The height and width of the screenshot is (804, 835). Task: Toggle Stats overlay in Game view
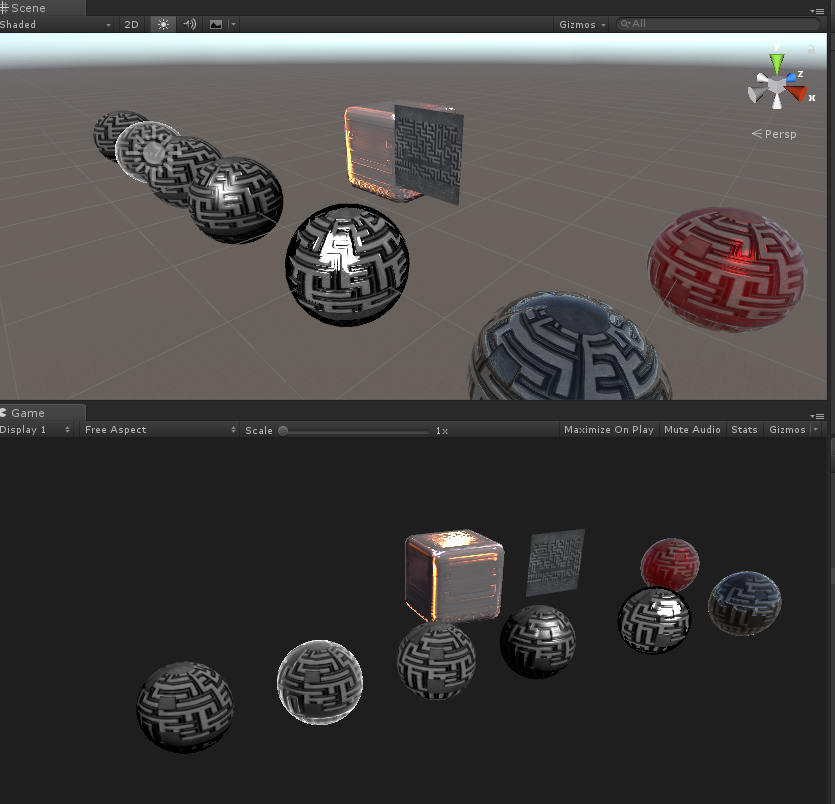pyautogui.click(x=744, y=430)
